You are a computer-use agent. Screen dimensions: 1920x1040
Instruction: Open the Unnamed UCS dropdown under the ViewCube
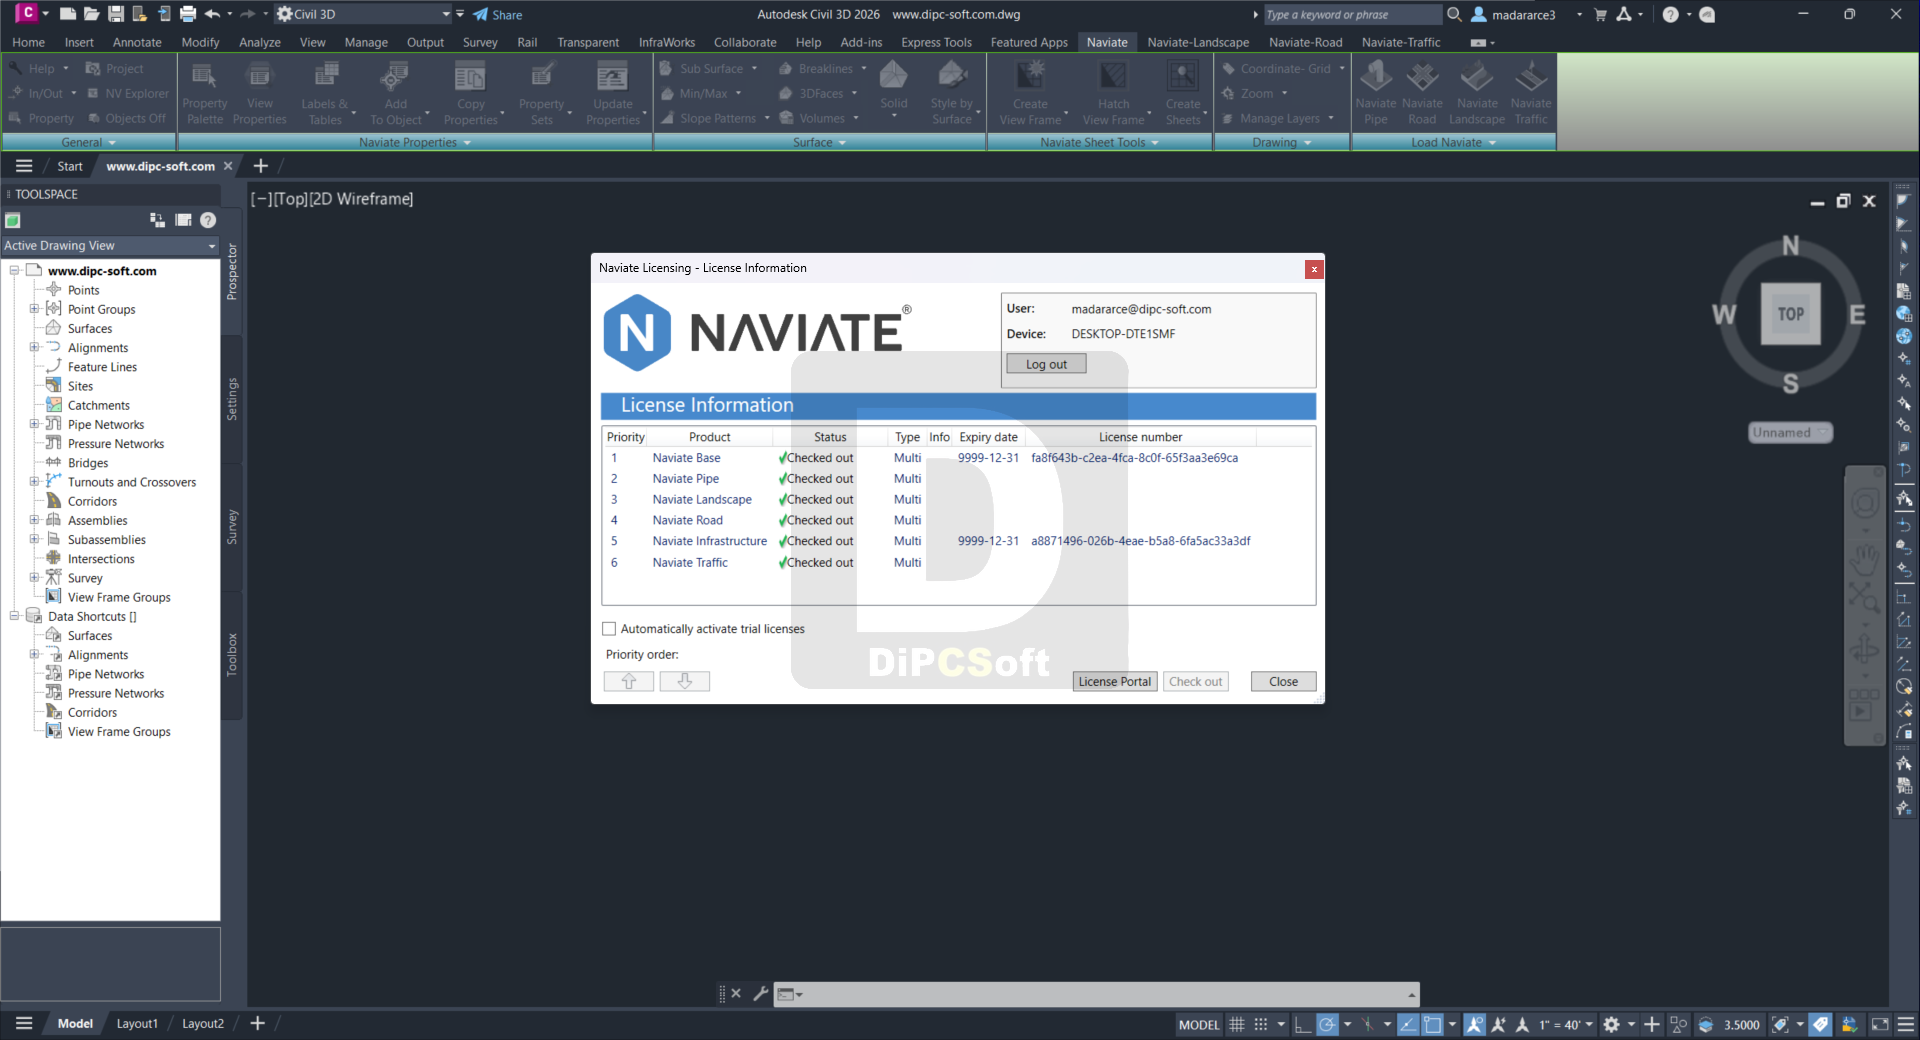[x=1790, y=432]
